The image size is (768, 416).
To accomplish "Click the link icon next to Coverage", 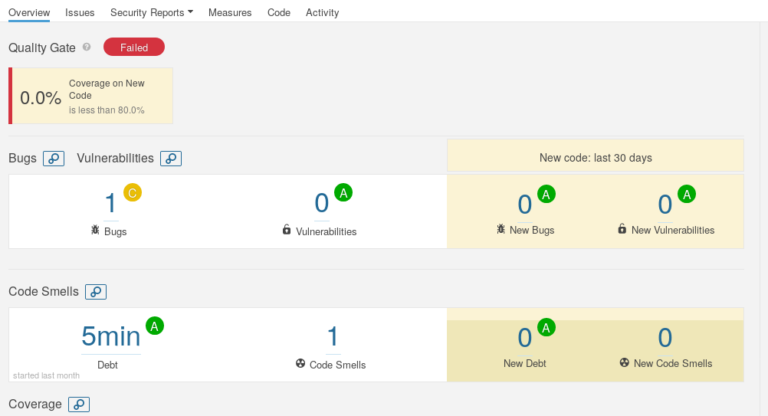I will (79, 405).
